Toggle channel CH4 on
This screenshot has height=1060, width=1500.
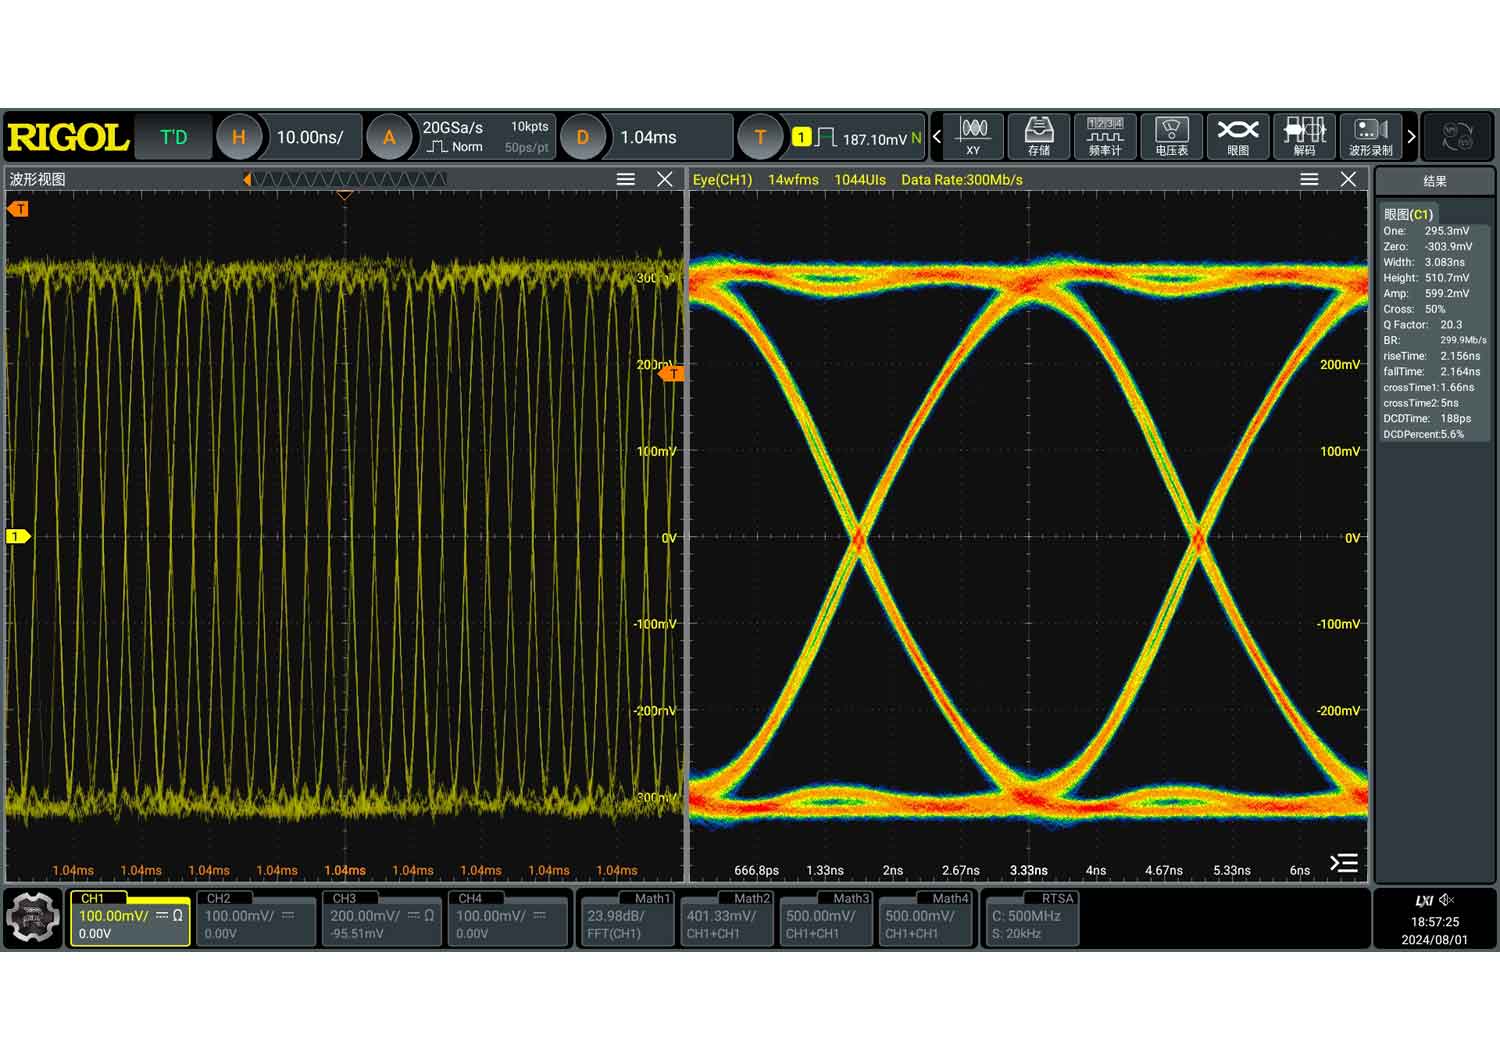pos(507,918)
